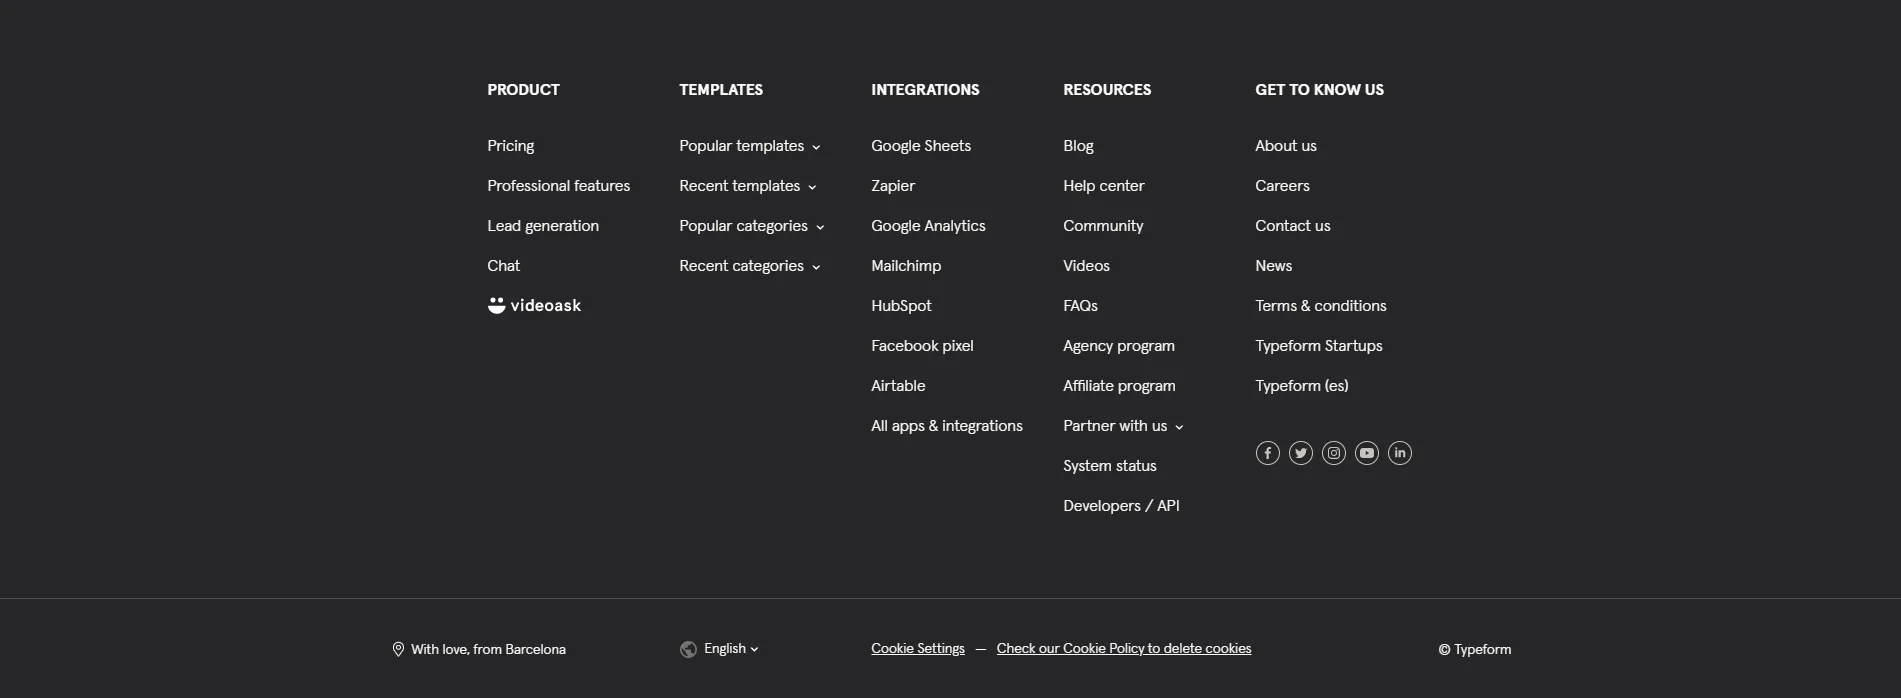Click 'With love, from Barcelona' text
The image size is (1901, 698).
coord(488,650)
